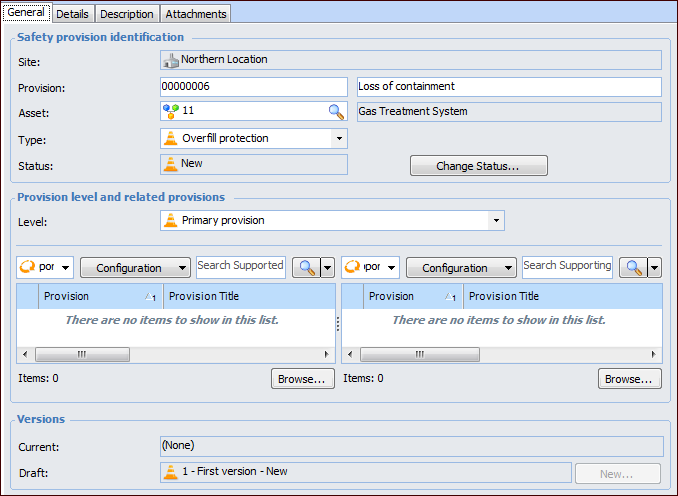
Task: Click the Search Supporting input box
Action: (567, 267)
